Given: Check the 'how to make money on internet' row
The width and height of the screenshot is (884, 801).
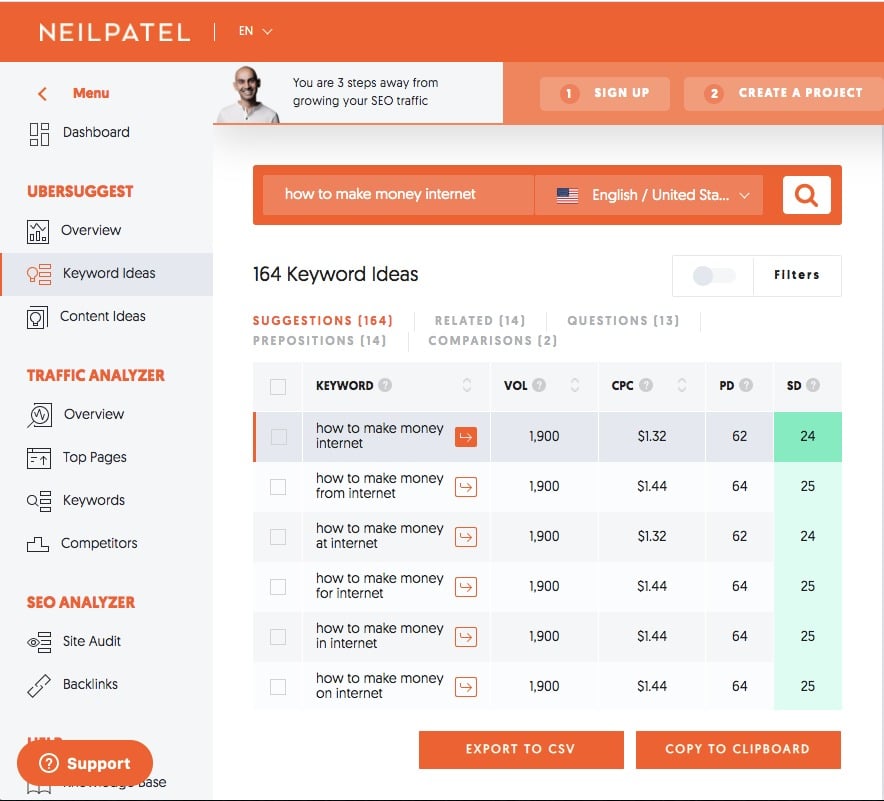Looking at the screenshot, I should (x=278, y=687).
